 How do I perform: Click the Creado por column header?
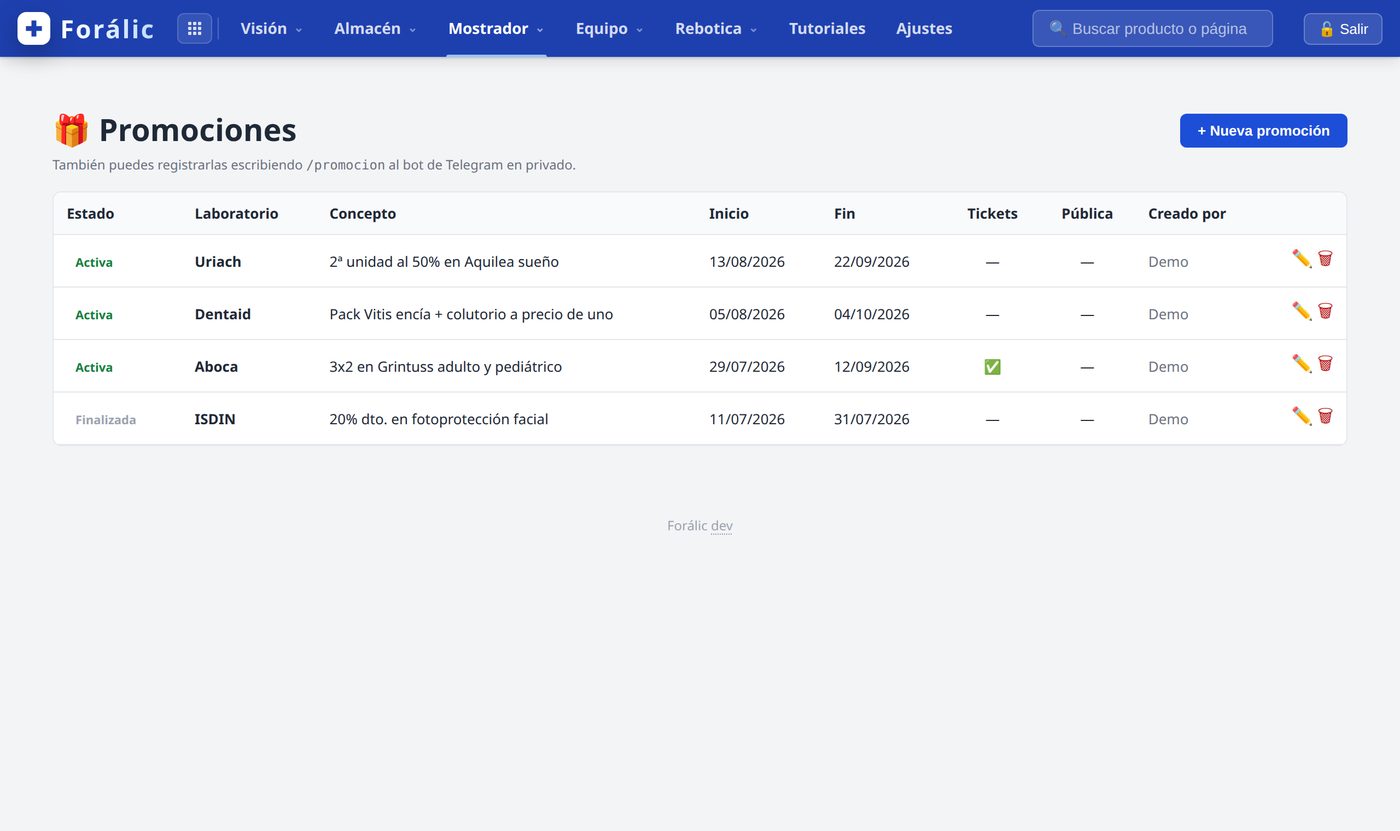click(1187, 214)
